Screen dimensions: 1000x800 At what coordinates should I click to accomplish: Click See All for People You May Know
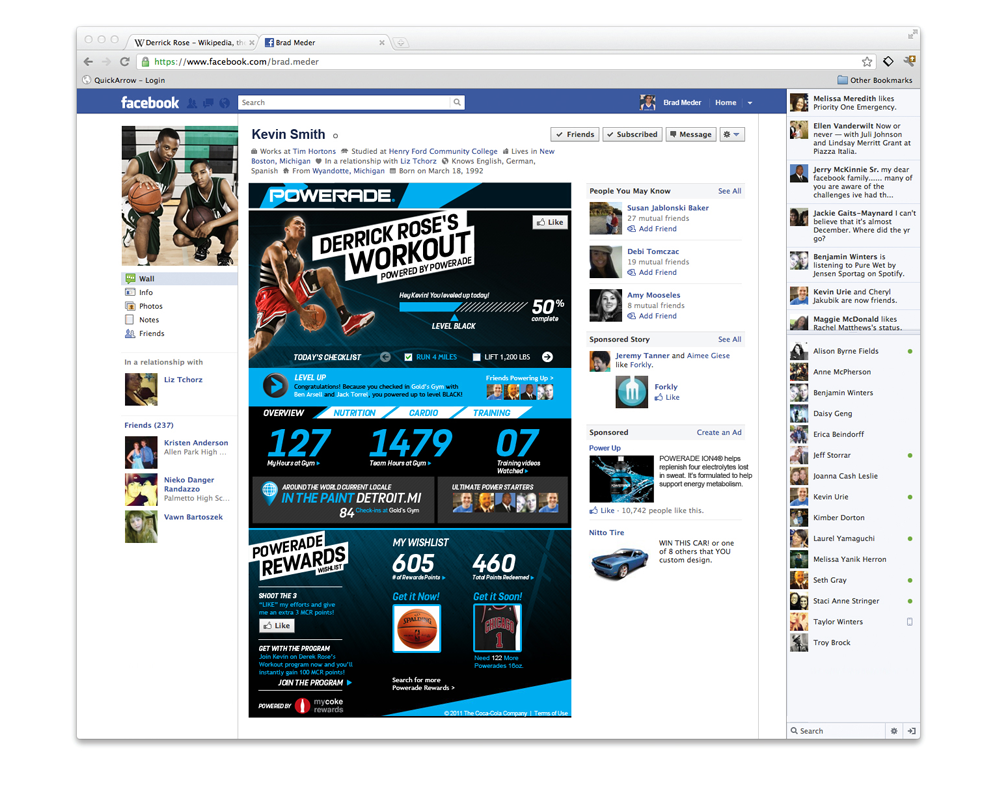point(730,191)
